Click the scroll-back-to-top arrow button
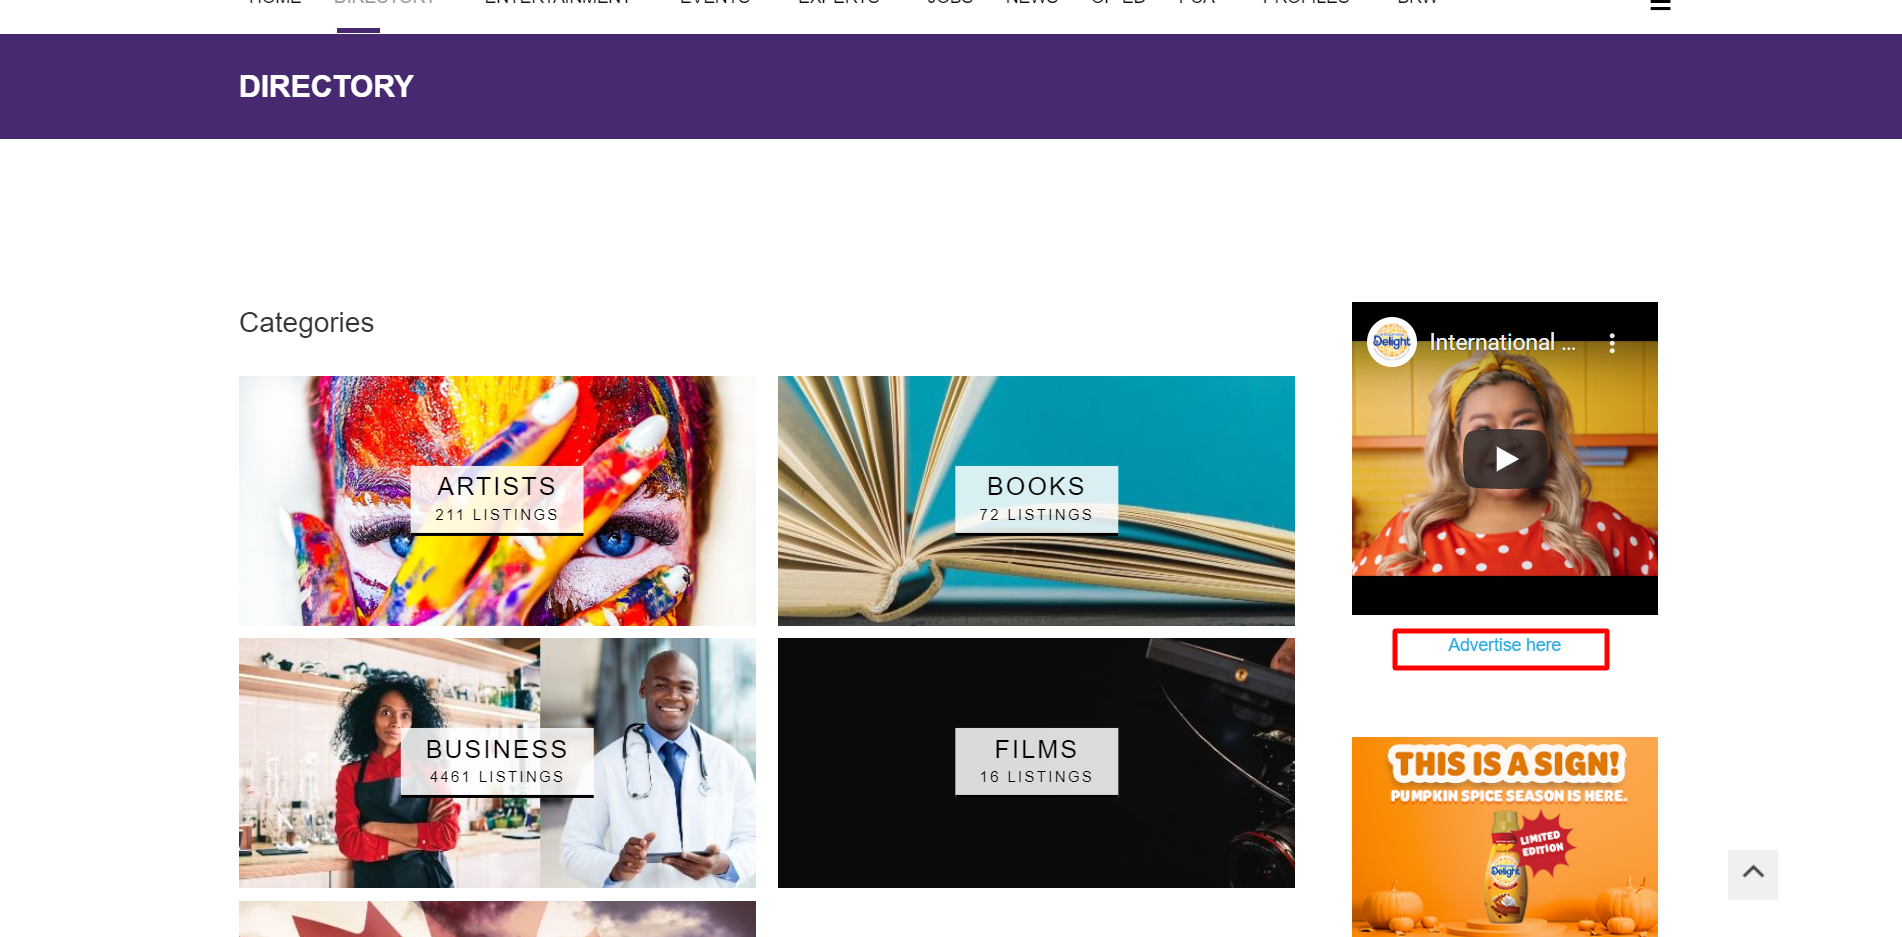The width and height of the screenshot is (1902, 937). point(1753,874)
